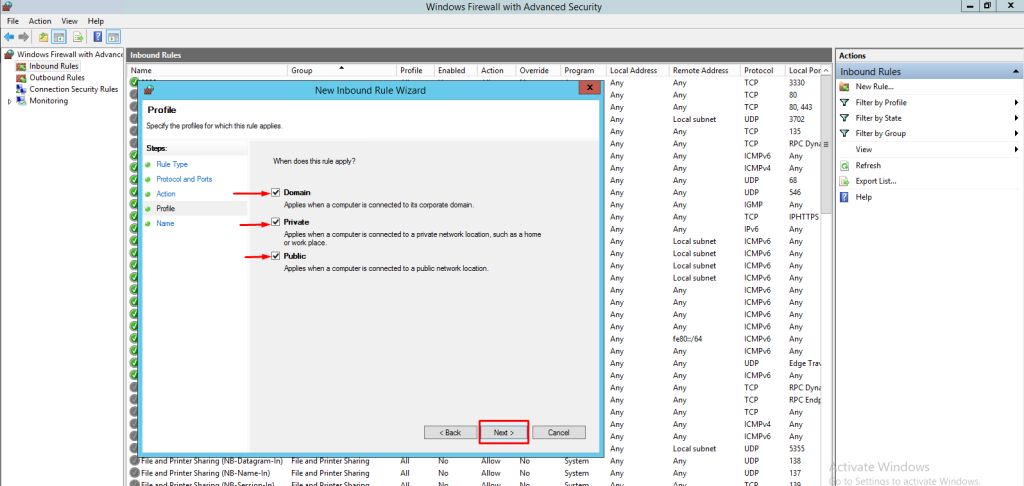The width and height of the screenshot is (1024, 486).
Task: Click the Refresh icon in Actions pane
Action: click(x=845, y=165)
